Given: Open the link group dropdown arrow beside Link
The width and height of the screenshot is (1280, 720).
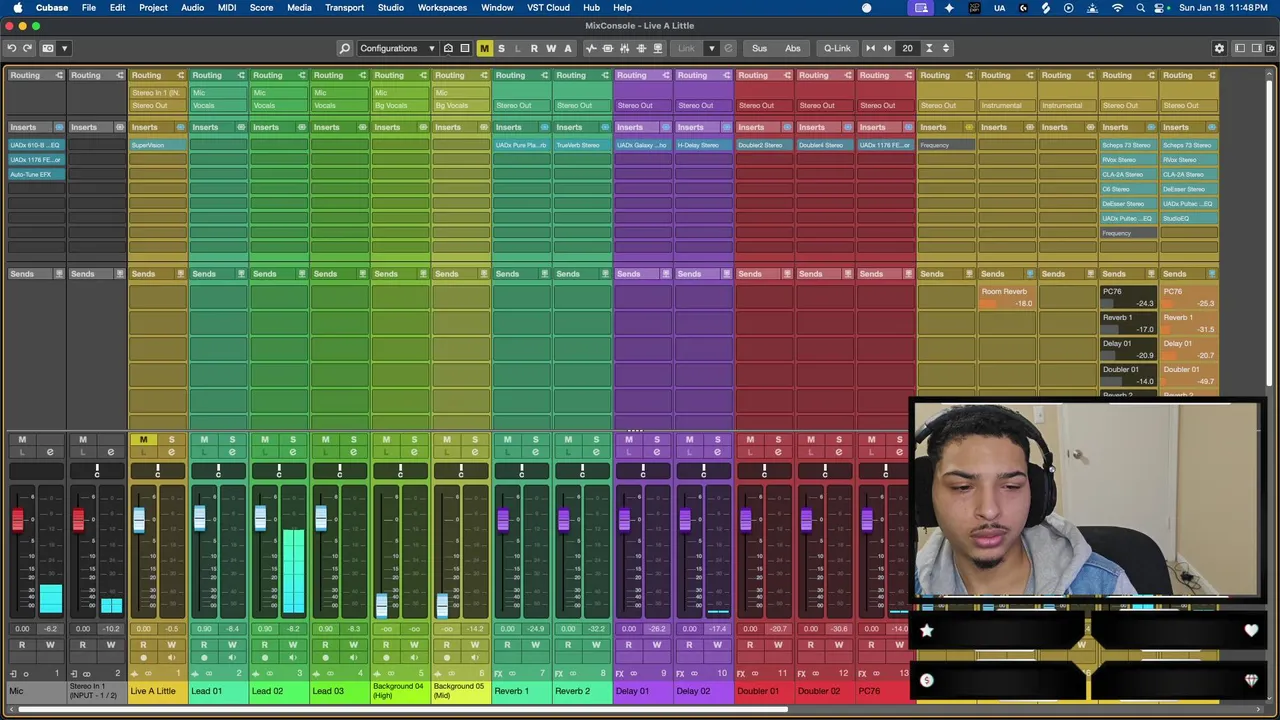Looking at the screenshot, I should pyautogui.click(x=712, y=48).
